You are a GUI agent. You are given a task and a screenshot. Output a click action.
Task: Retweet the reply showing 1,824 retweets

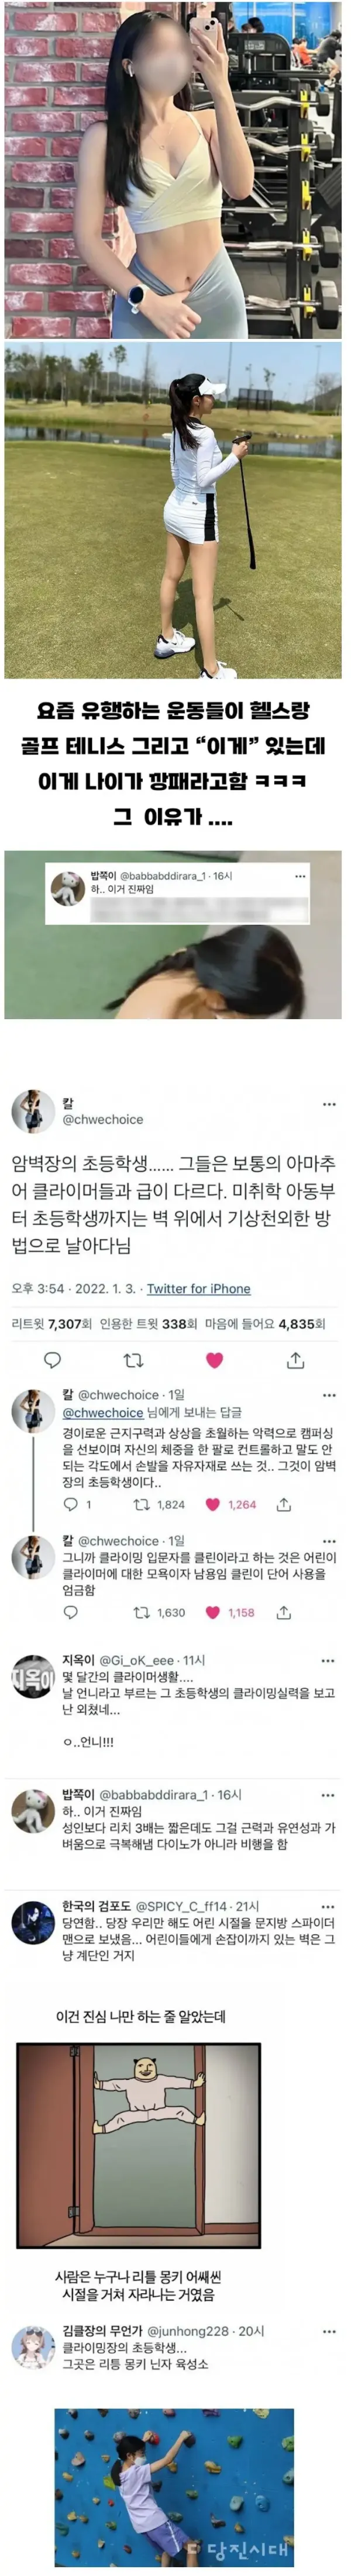[159, 1504]
